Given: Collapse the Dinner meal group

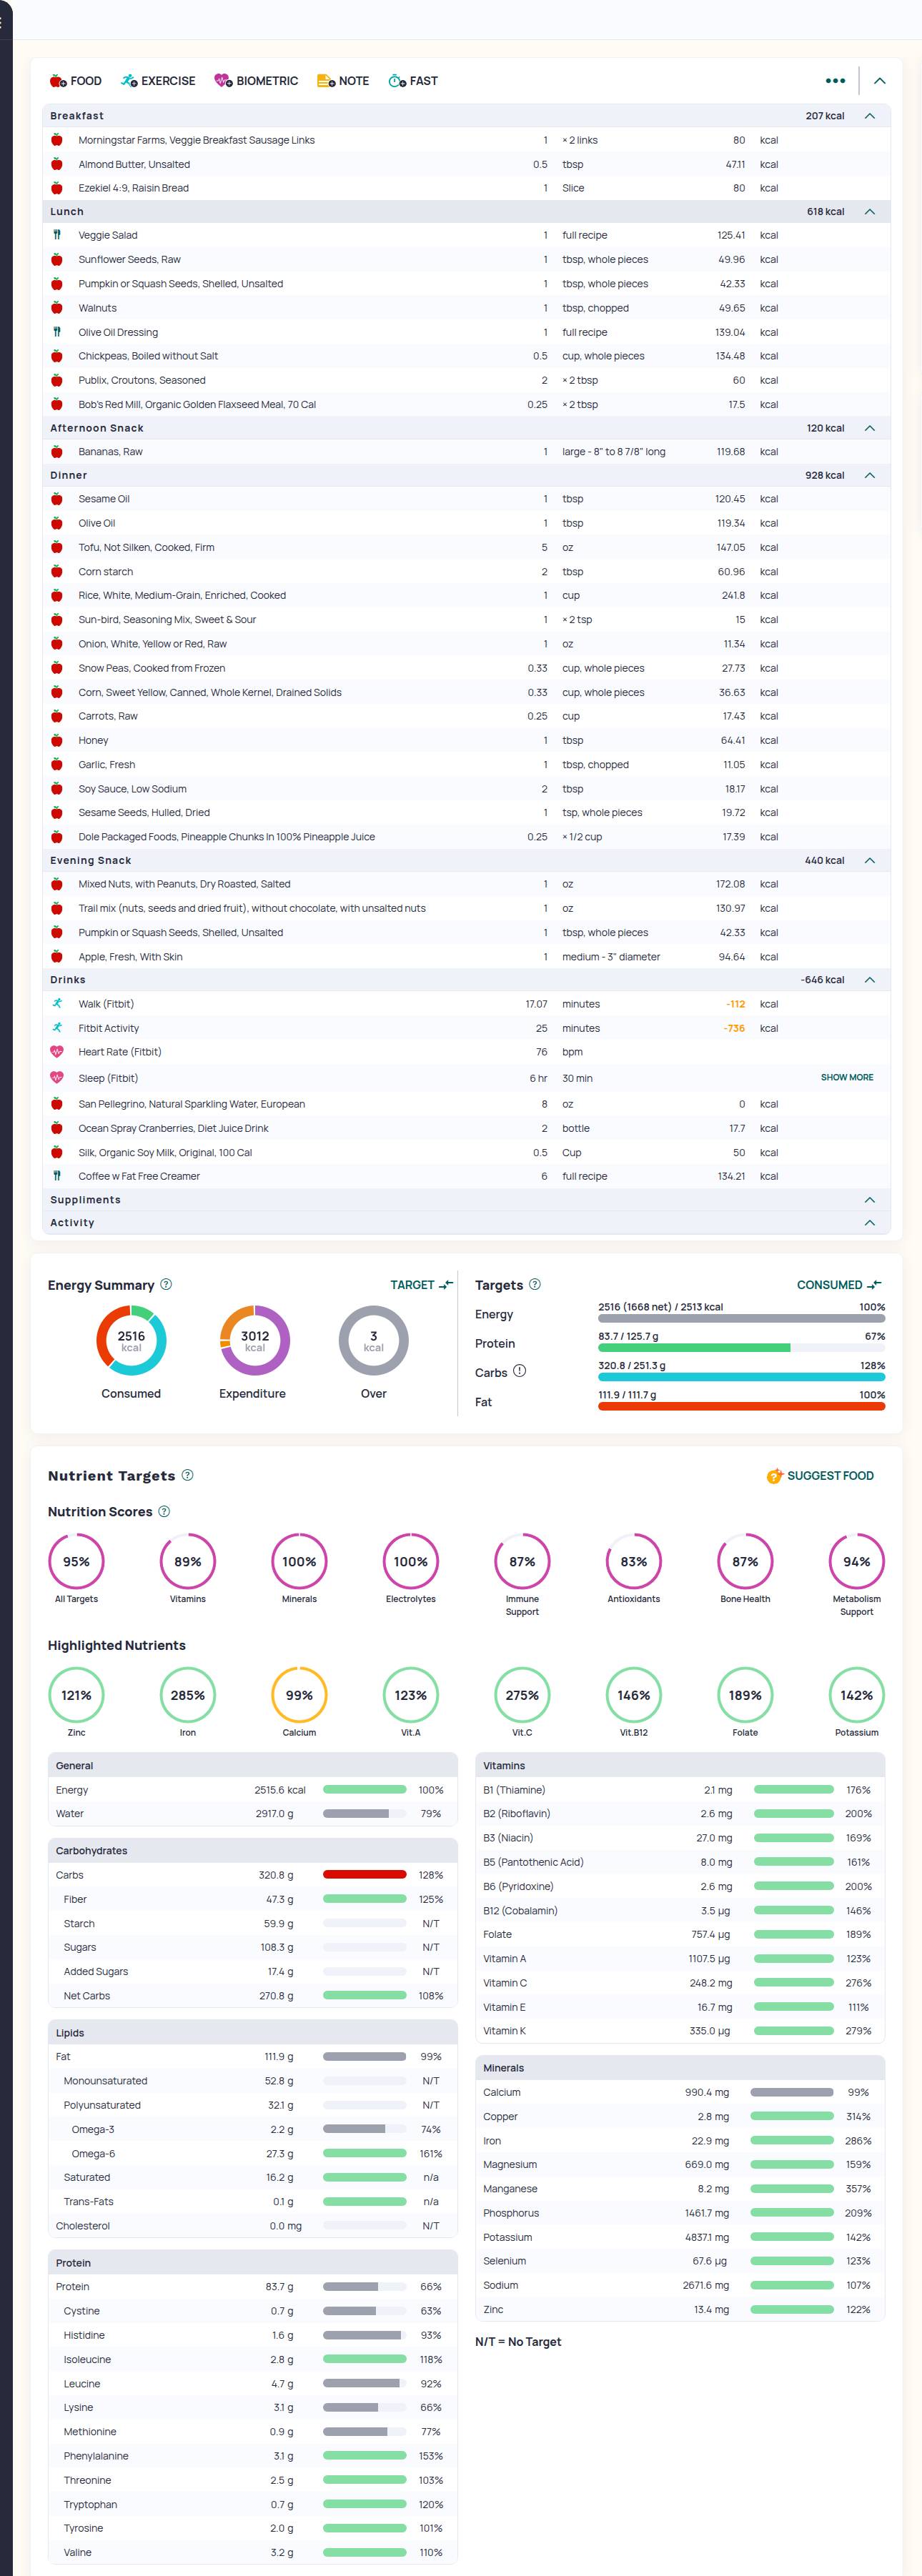Looking at the screenshot, I should pyautogui.click(x=869, y=475).
